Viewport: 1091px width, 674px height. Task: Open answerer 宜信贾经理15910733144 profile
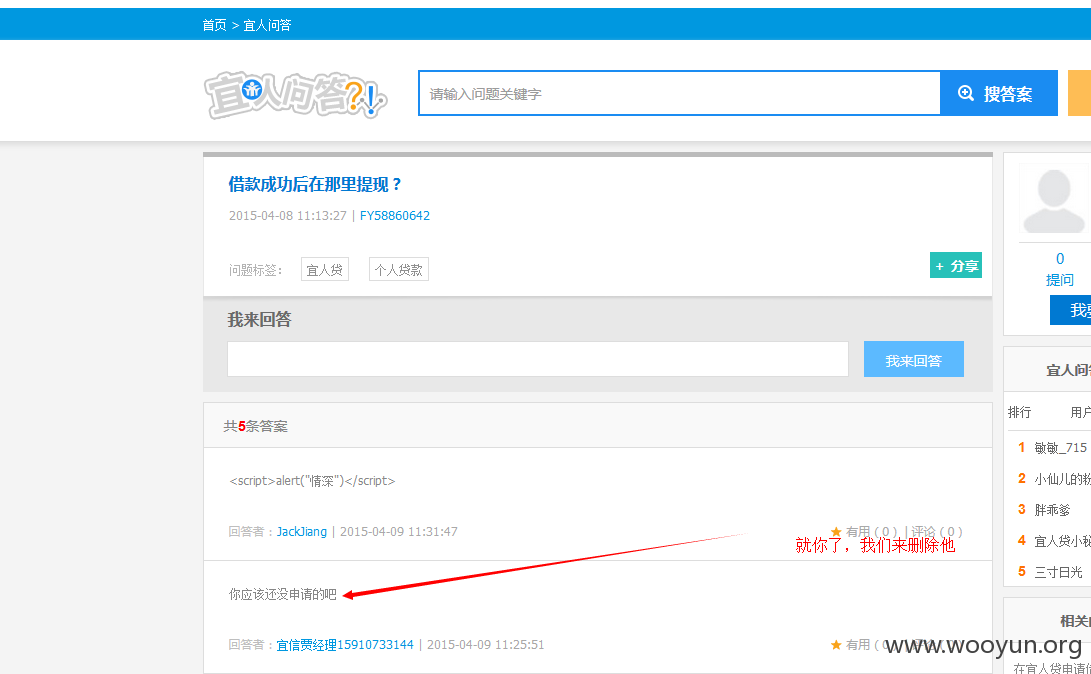tap(345, 645)
